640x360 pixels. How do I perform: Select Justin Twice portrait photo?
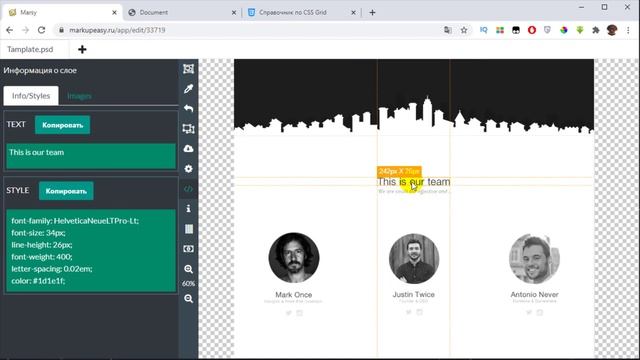tap(414, 258)
